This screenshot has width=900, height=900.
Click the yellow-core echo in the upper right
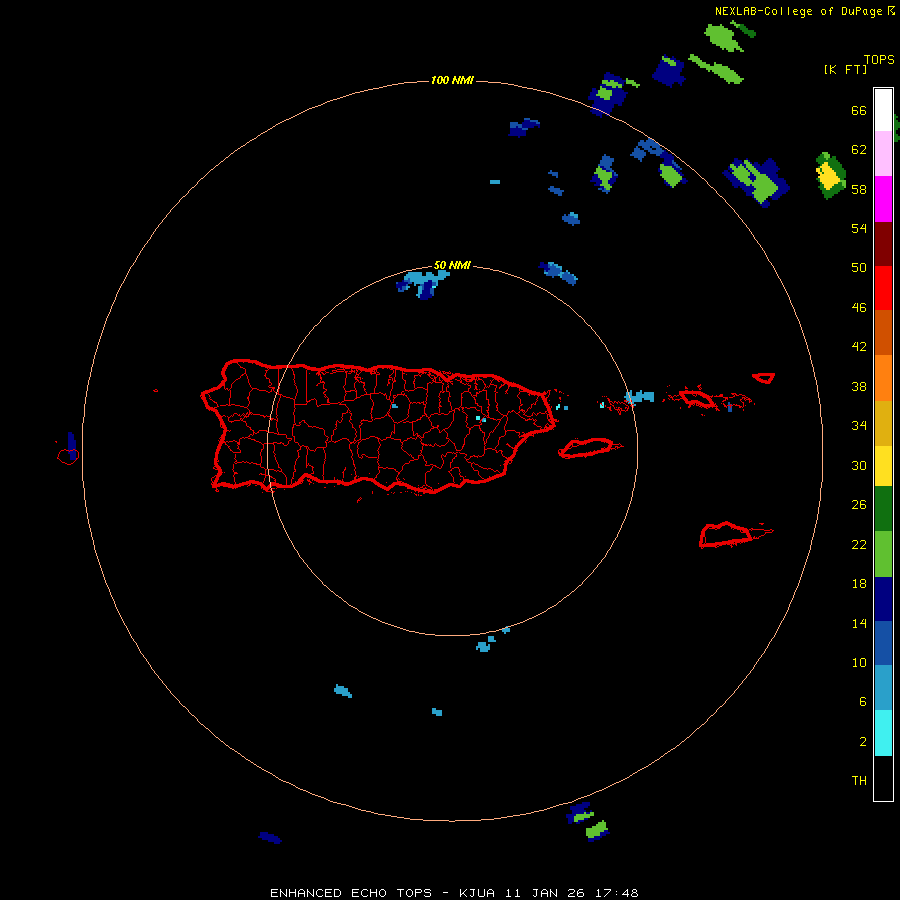(829, 175)
